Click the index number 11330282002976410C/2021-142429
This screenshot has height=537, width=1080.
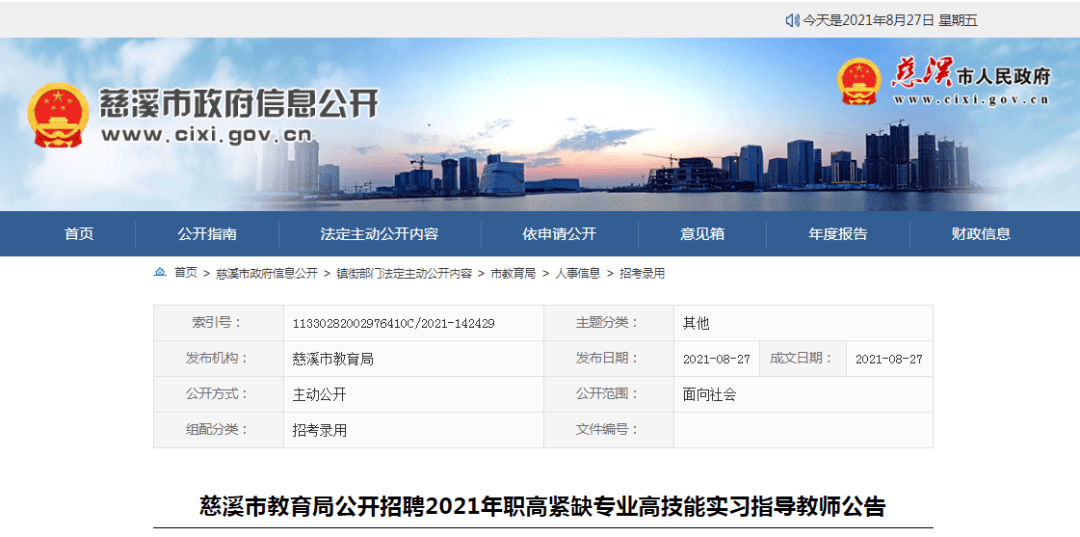click(x=394, y=323)
